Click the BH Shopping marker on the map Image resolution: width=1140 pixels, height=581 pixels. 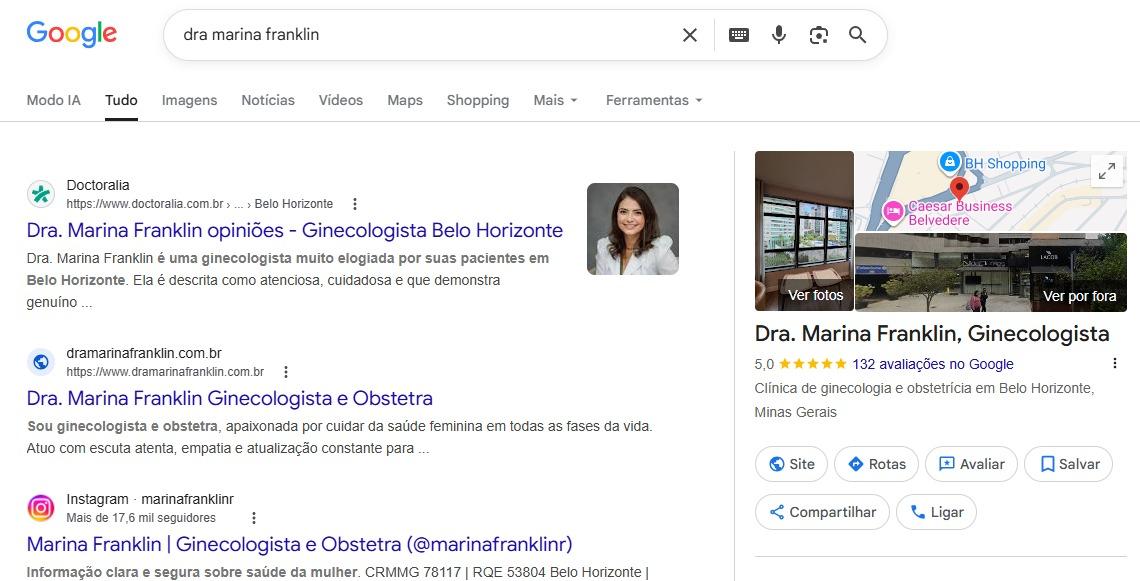click(950, 161)
